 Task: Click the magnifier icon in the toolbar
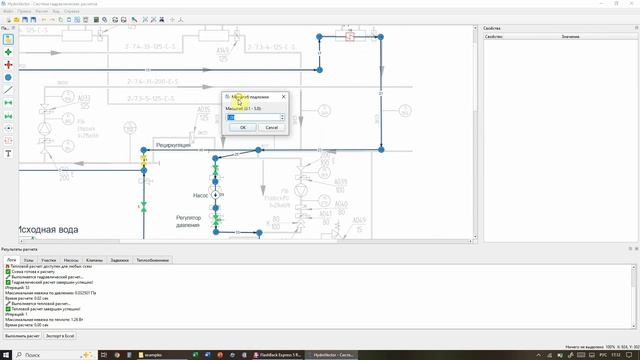(105, 20)
